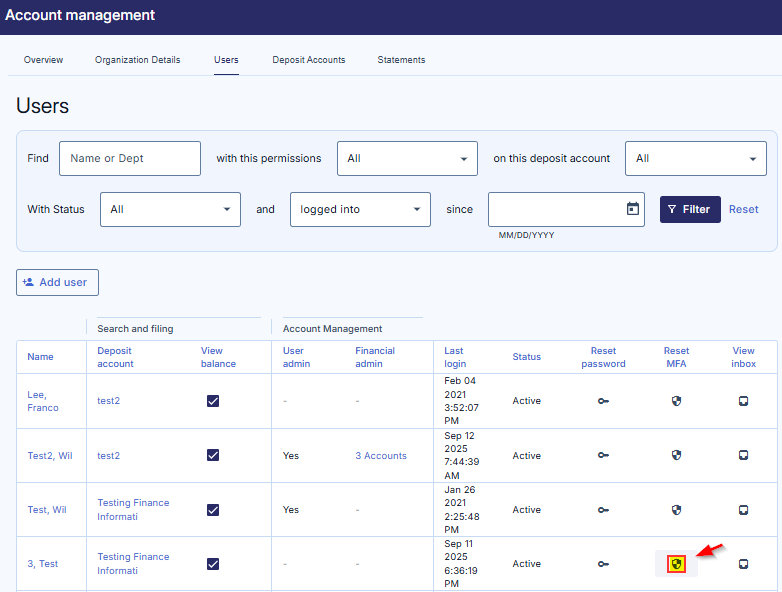Click reset MFA shield icon for Test2, Wil
This screenshot has height=592, width=782.
click(677, 455)
